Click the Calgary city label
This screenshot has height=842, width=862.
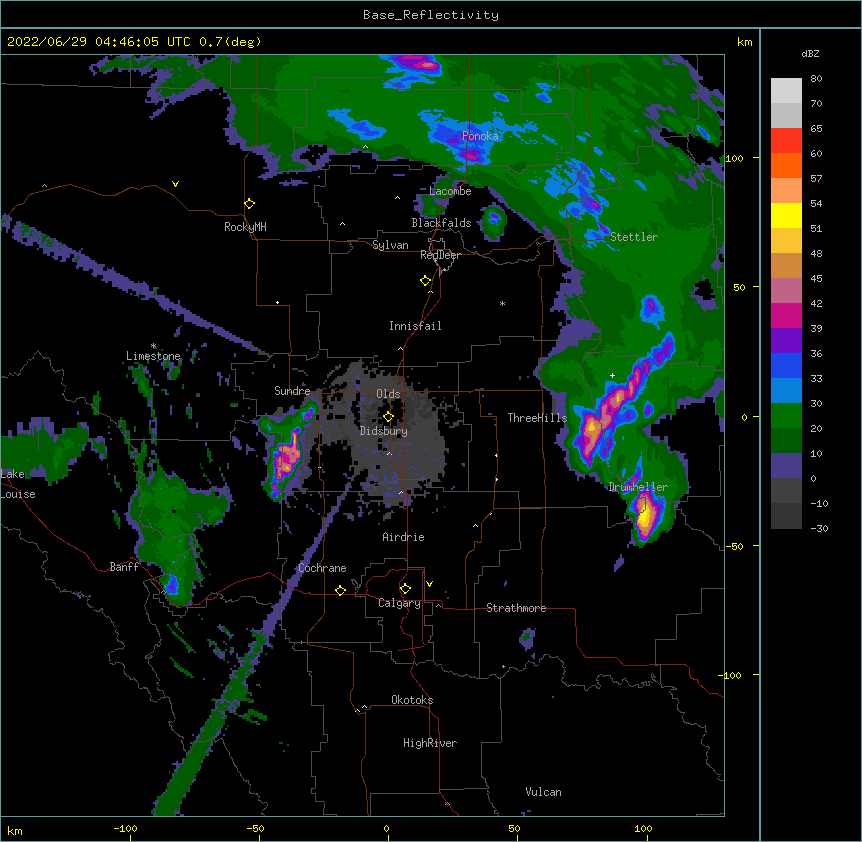coord(400,603)
